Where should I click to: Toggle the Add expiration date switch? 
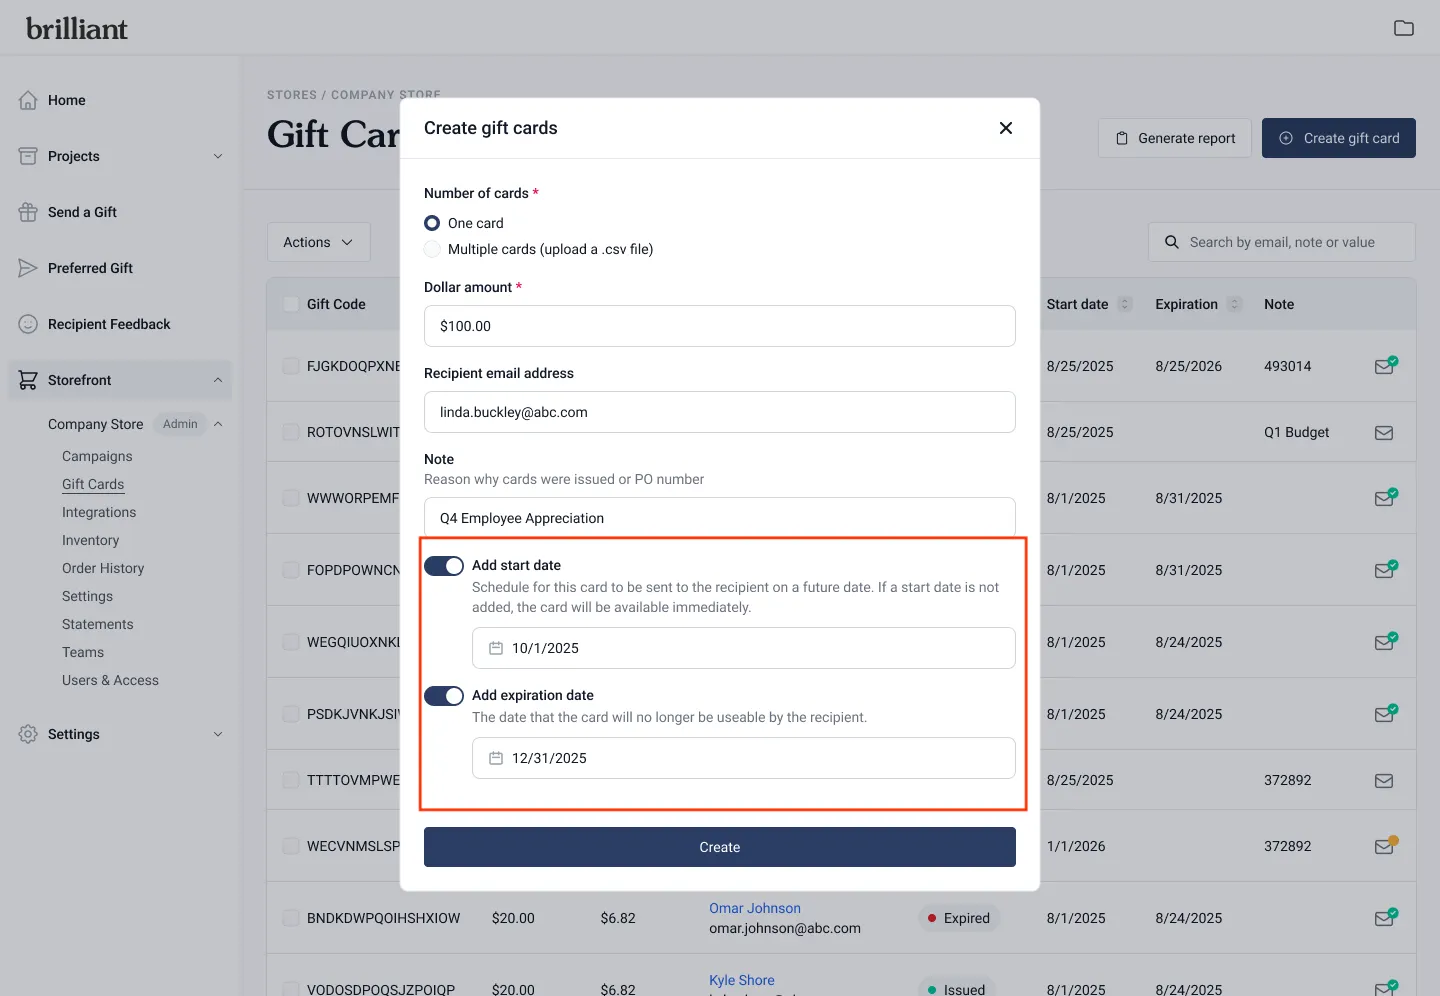444,696
